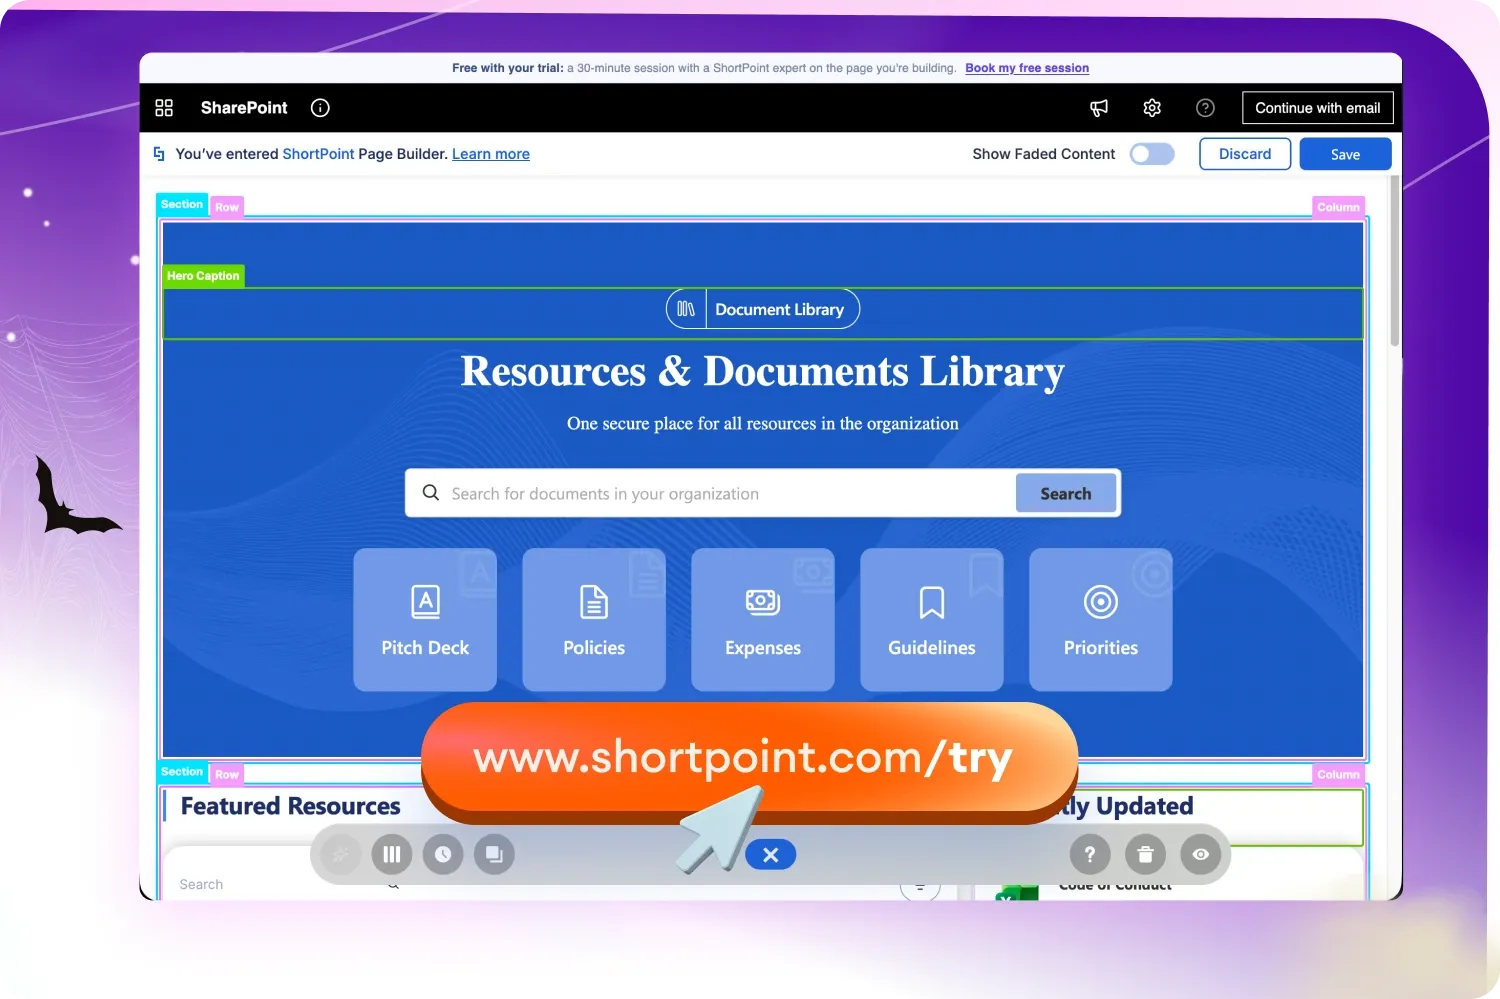Click the Featured Resources heading
The height and width of the screenshot is (999, 1500).
290,806
